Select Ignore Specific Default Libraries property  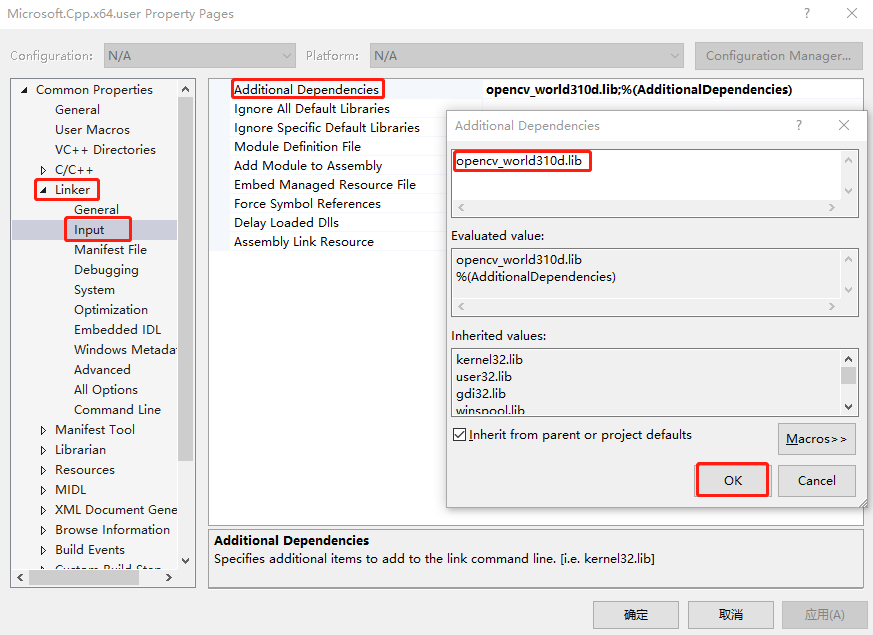point(327,127)
